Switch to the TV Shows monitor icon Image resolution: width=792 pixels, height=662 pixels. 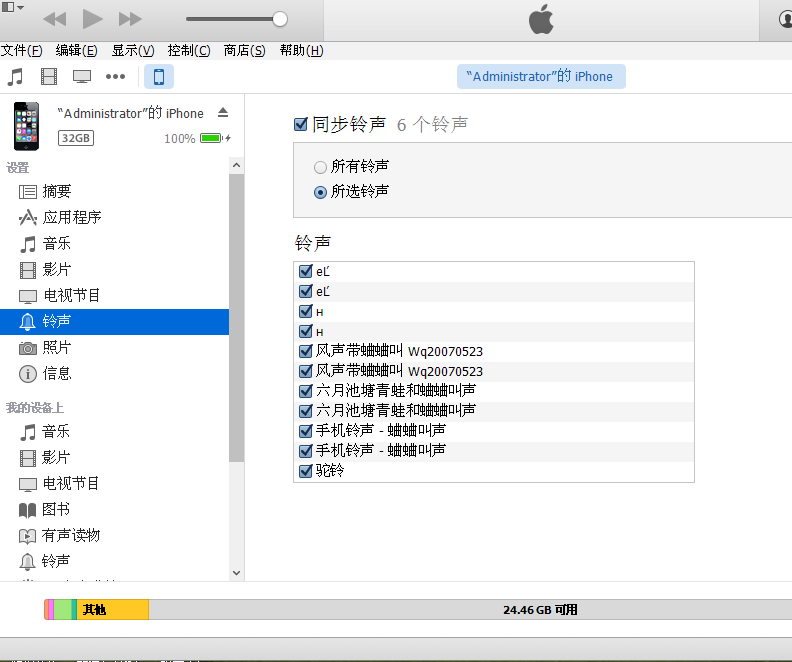click(x=82, y=77)
